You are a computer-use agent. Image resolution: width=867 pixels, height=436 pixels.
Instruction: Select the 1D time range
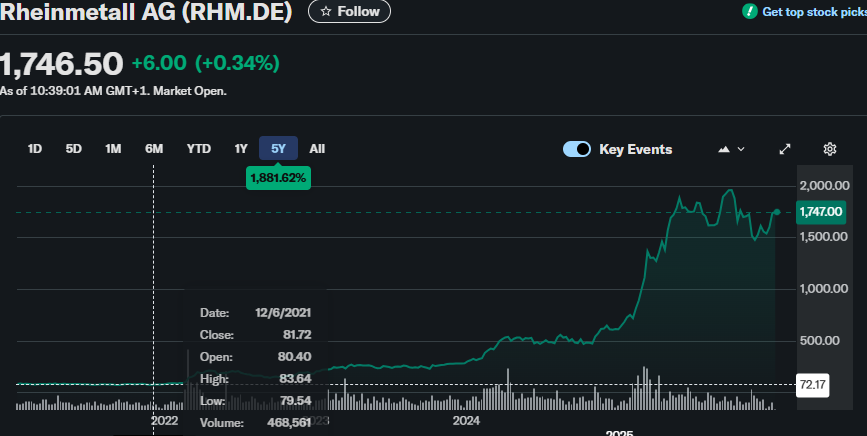34,149
